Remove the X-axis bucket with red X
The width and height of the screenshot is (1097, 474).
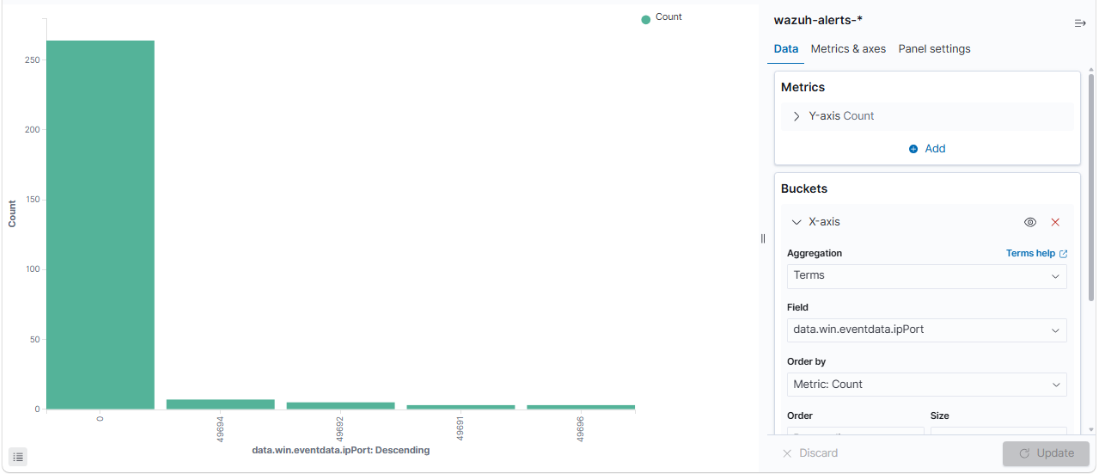point(1055,222)
